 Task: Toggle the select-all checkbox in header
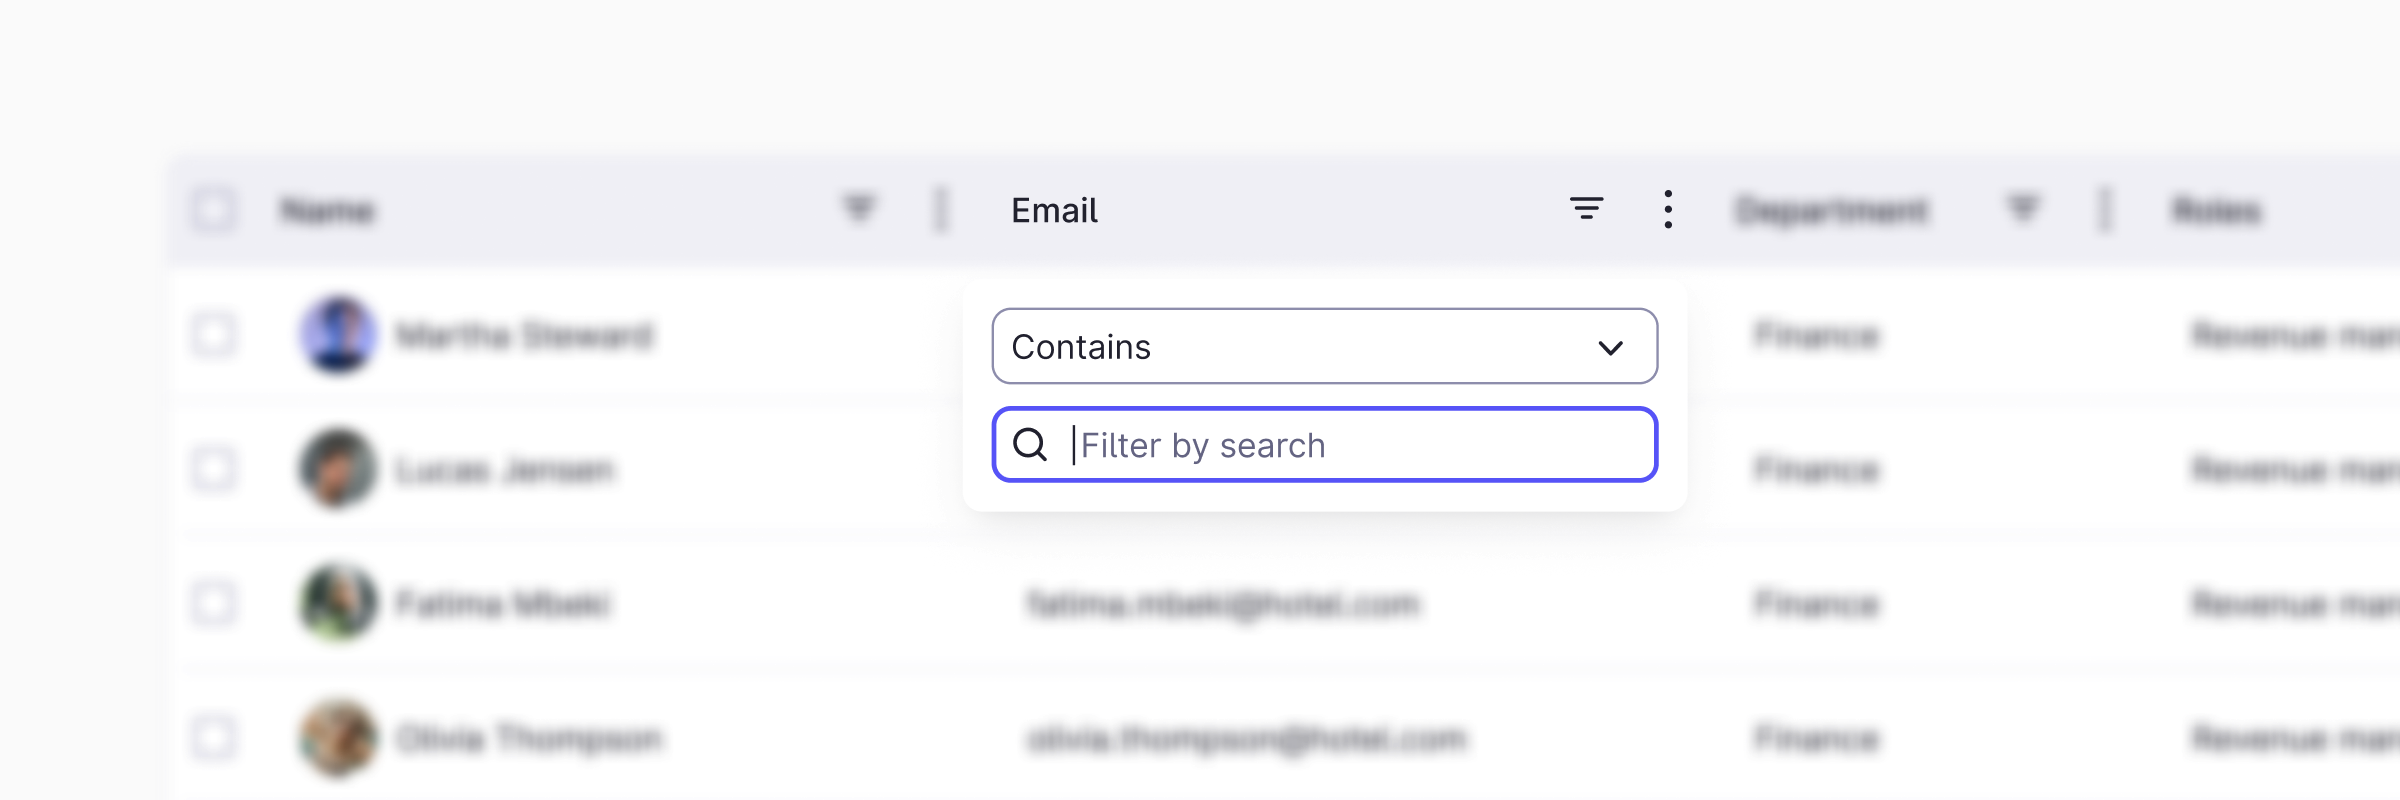tap(213, 210)
